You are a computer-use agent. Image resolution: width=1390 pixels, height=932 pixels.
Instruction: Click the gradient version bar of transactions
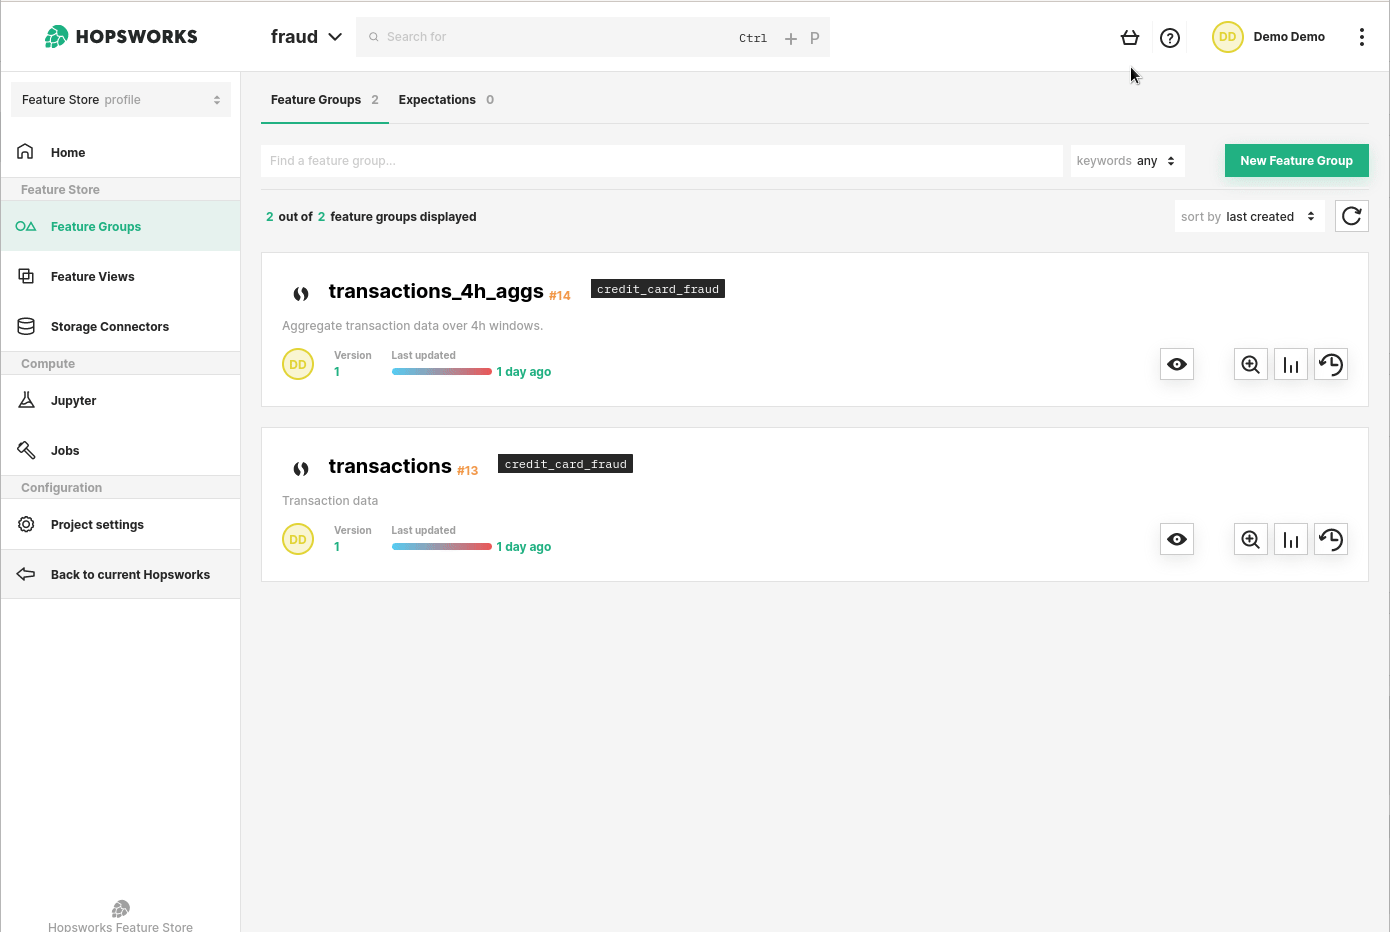441,545
